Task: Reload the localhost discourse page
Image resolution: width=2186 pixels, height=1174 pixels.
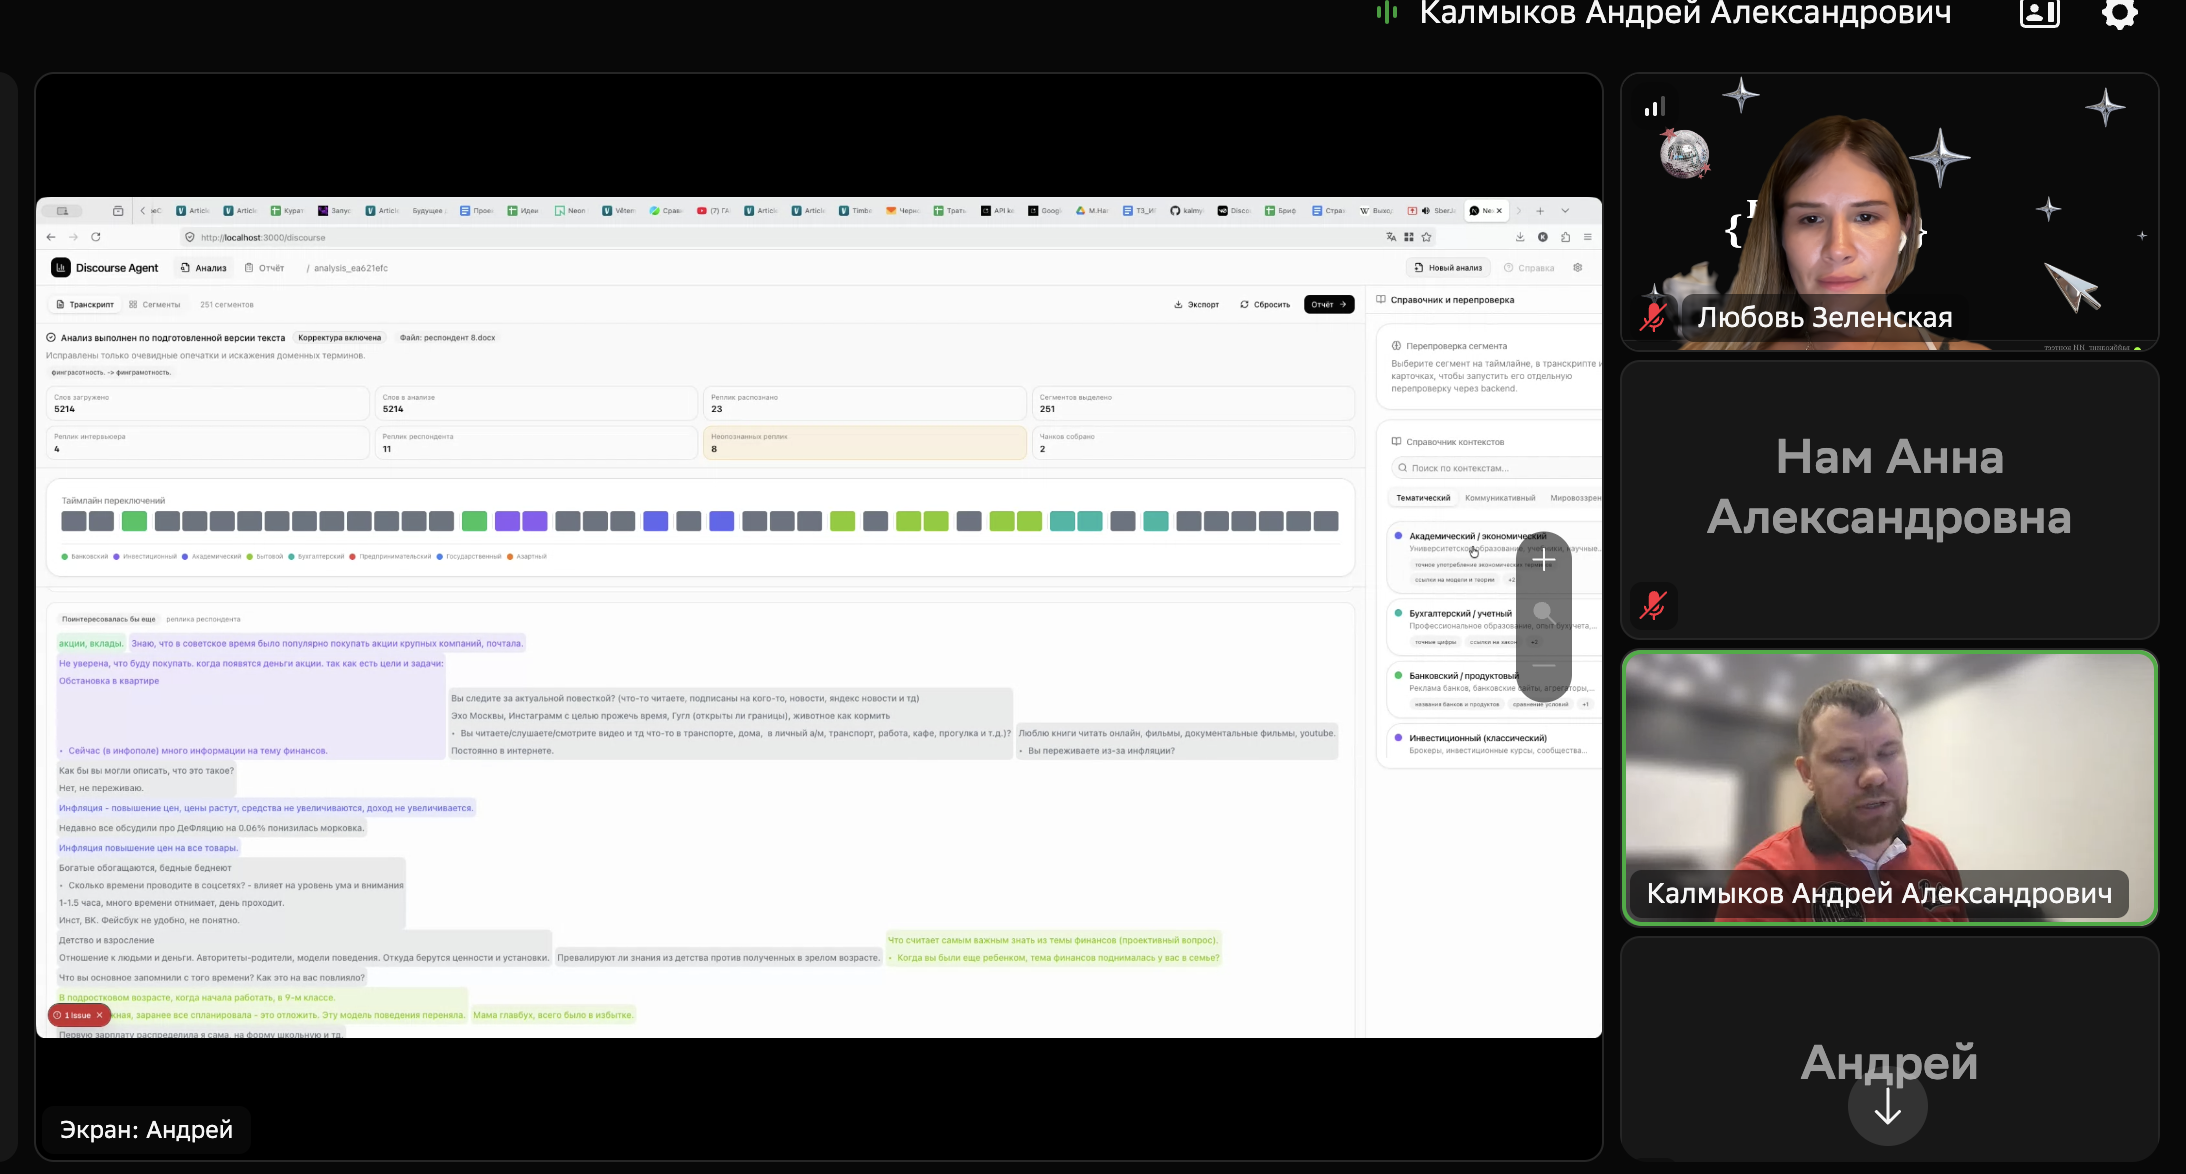Action: [x=96, y=237]
